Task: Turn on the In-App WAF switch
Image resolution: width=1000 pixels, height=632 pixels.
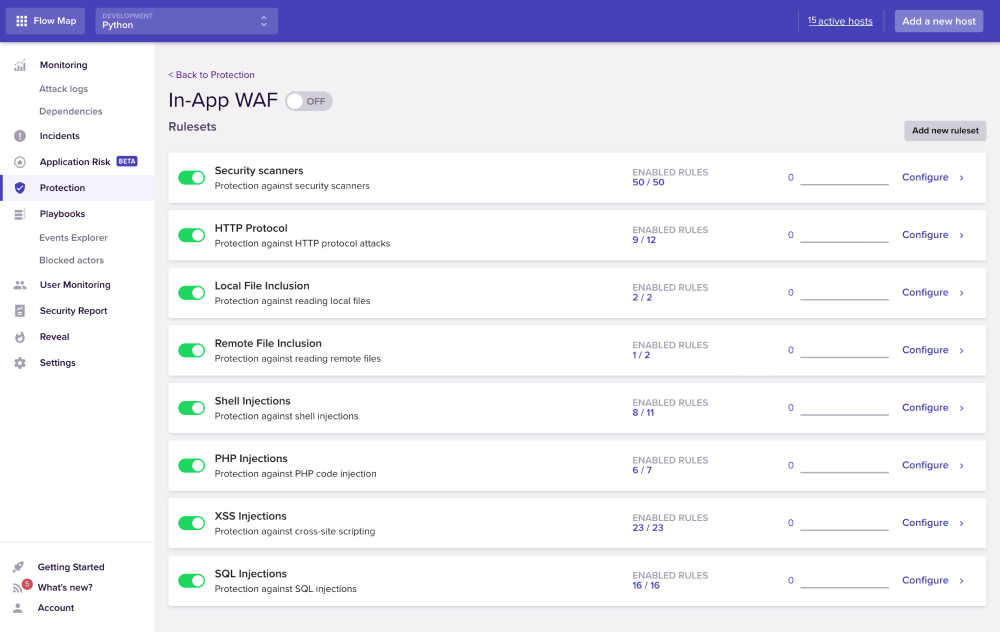Action: click(309, 101)
